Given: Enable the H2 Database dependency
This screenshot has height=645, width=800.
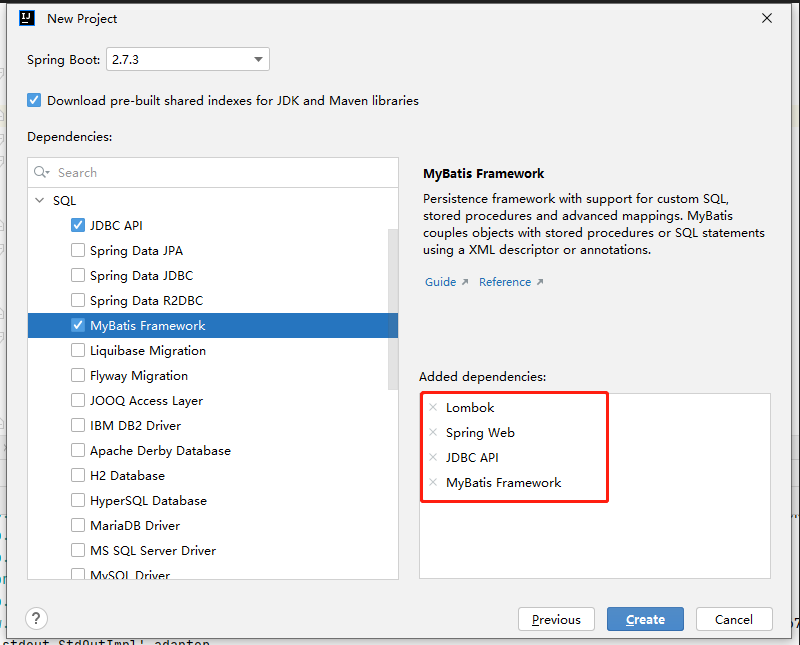Looking at the screenshot, I should [77, 475].
